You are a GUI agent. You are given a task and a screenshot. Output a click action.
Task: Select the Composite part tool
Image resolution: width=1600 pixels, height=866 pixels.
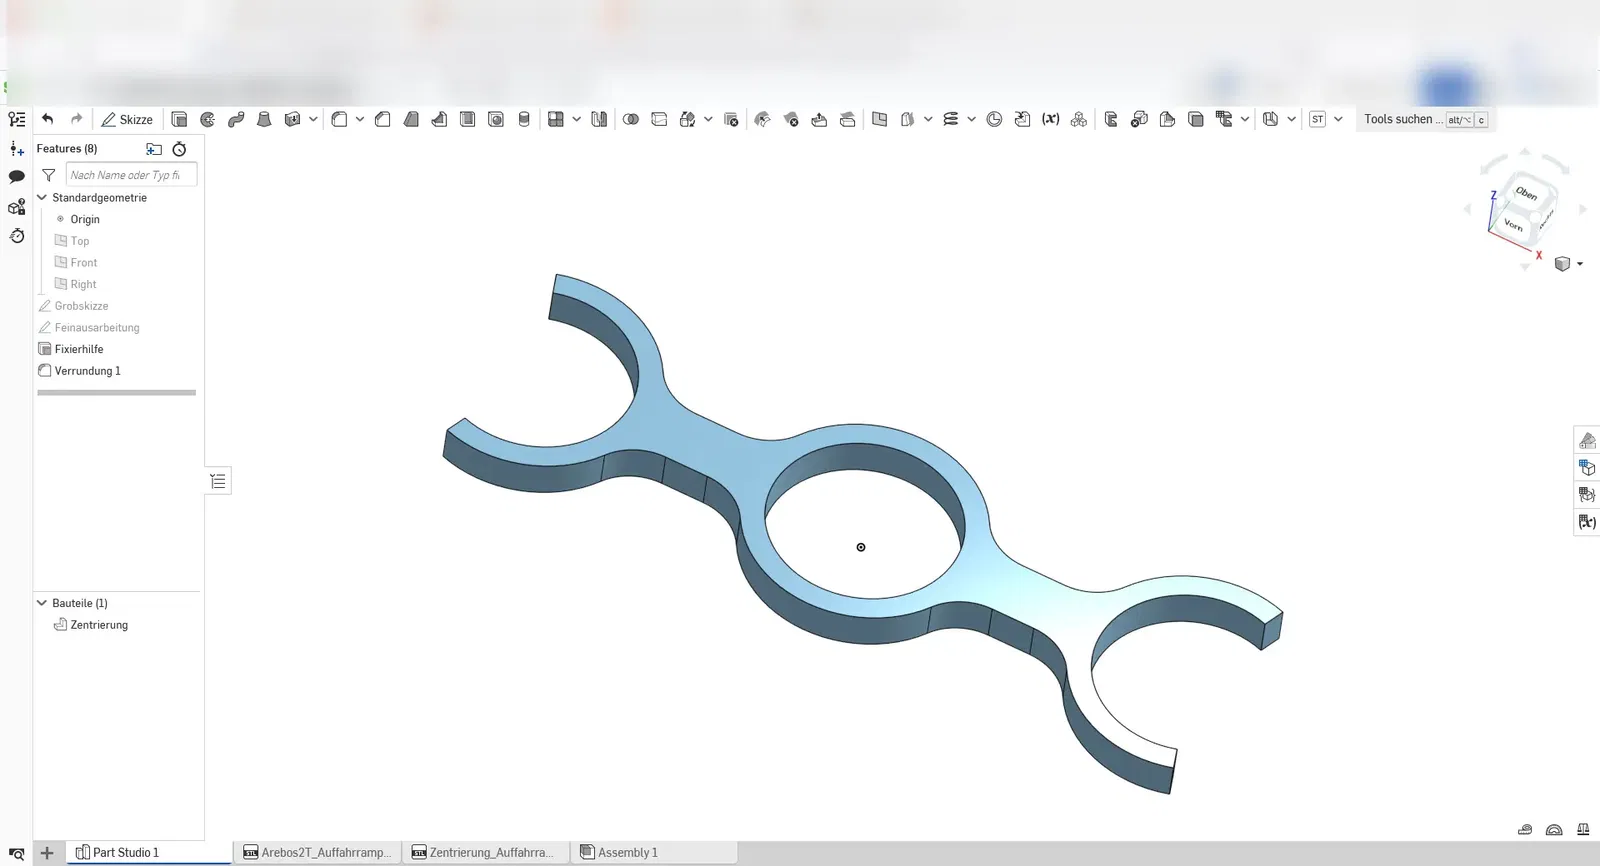point(1079,119)
